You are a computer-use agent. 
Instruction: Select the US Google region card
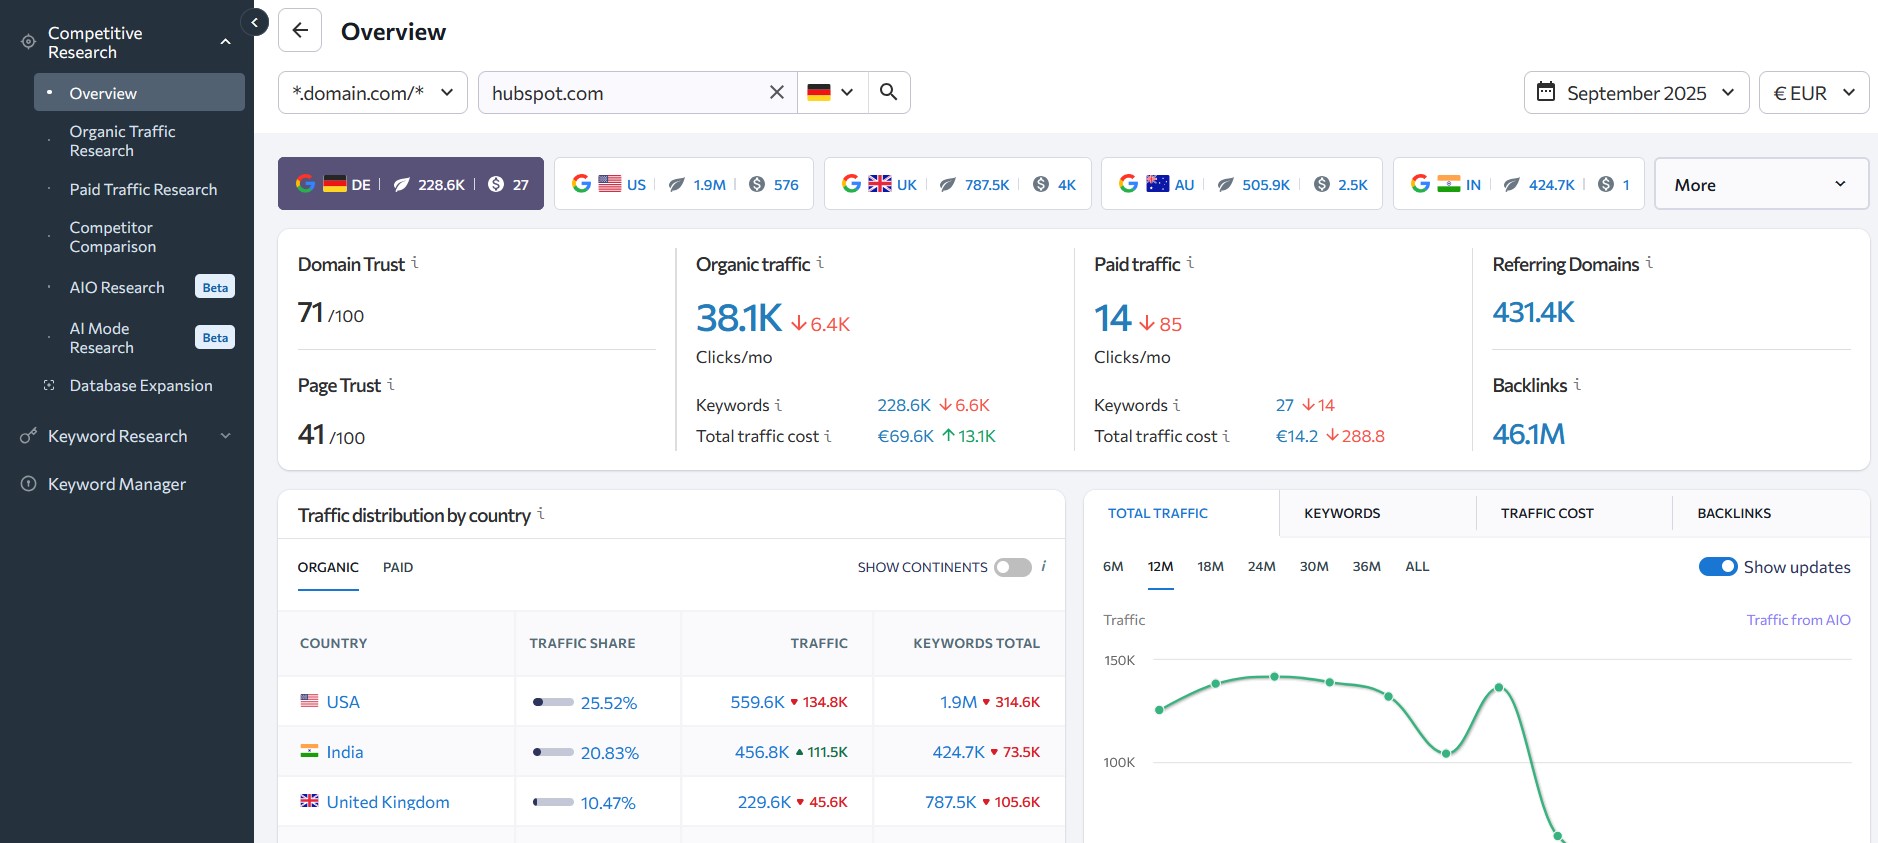click(684, 184)
